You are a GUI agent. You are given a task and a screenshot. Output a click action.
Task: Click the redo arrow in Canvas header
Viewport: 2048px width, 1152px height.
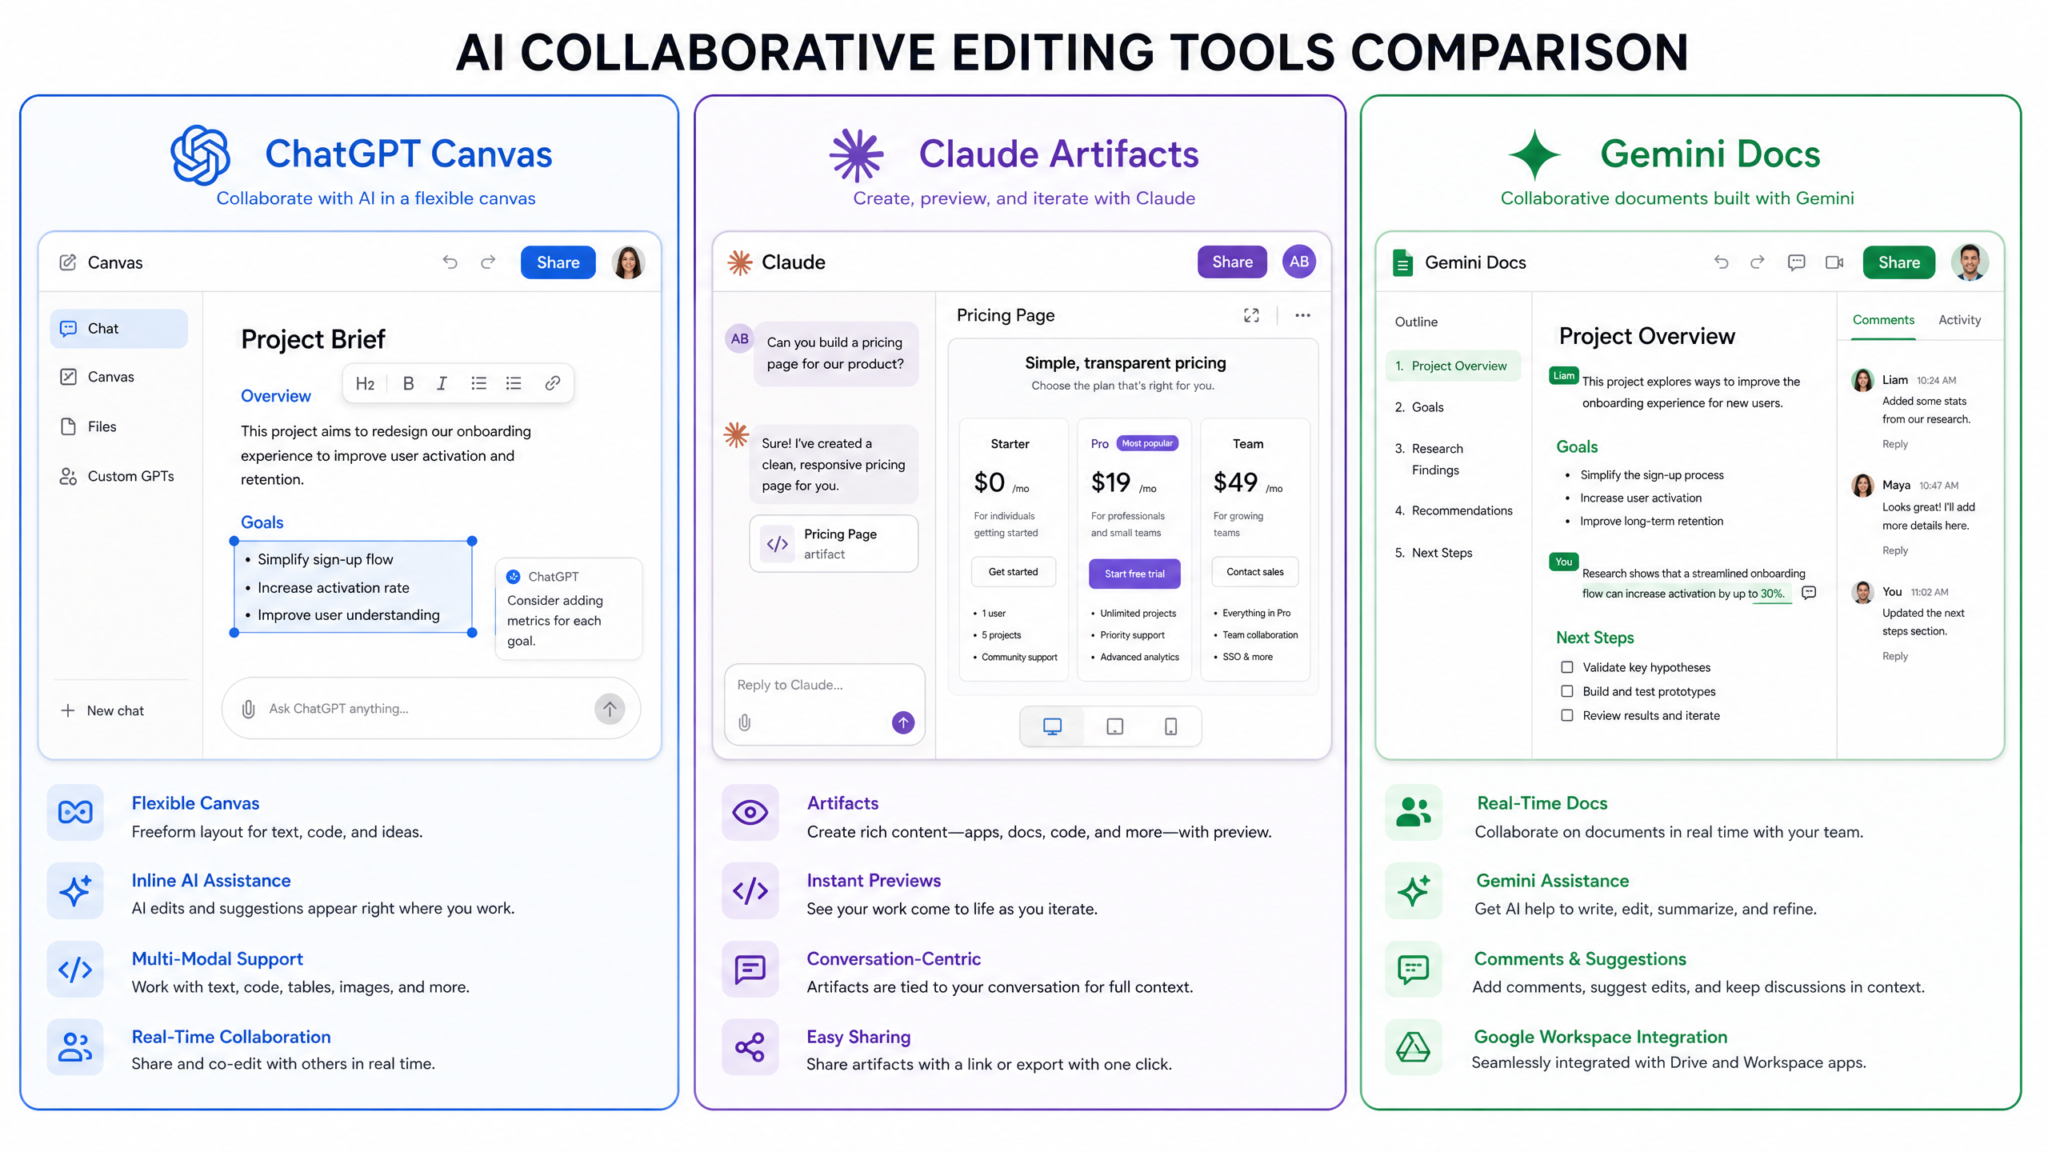488,262
